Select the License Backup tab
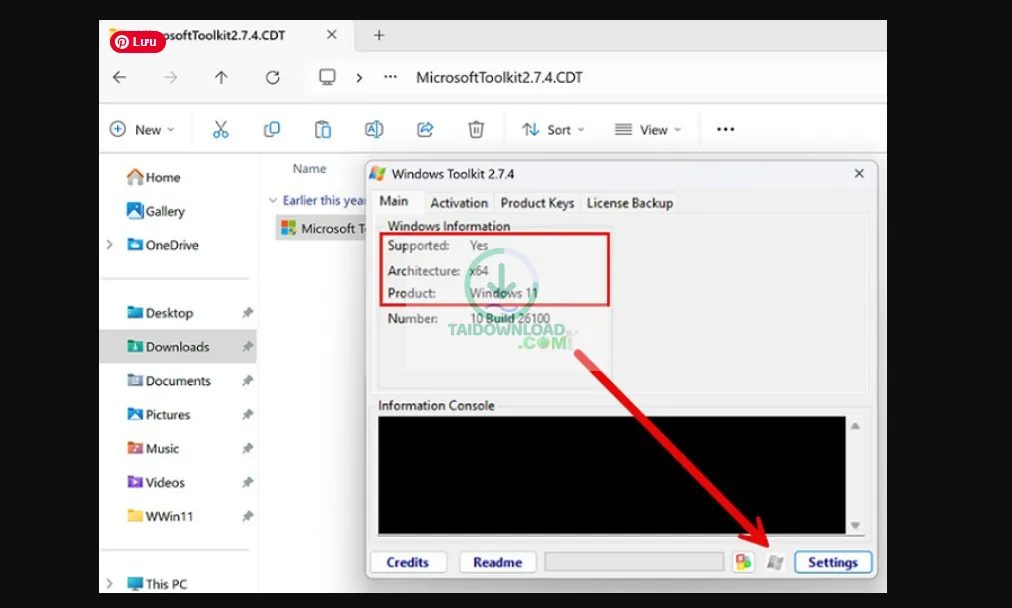The image size is (1012, 608). (629, 203)
